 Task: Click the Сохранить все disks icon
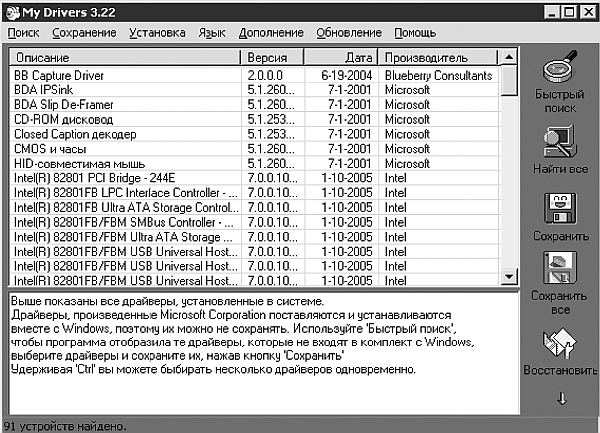click(x=560, y=267)
